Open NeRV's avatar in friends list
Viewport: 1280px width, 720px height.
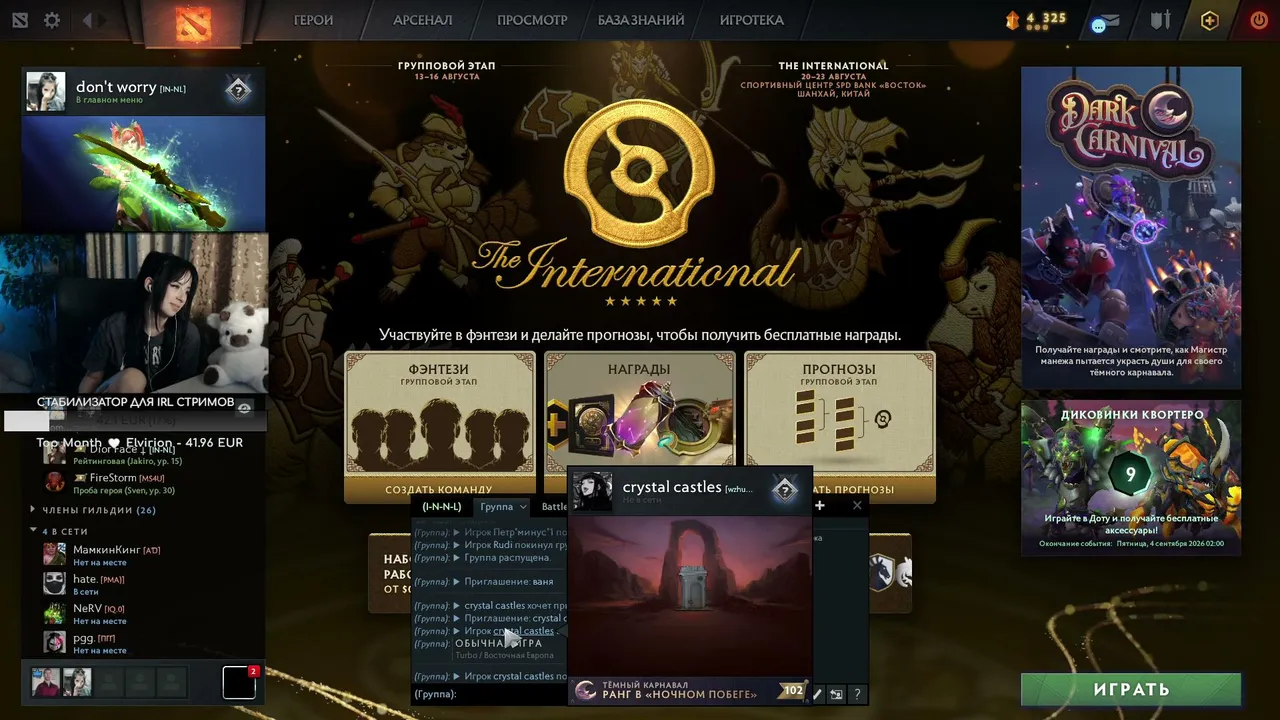(55, 612)
